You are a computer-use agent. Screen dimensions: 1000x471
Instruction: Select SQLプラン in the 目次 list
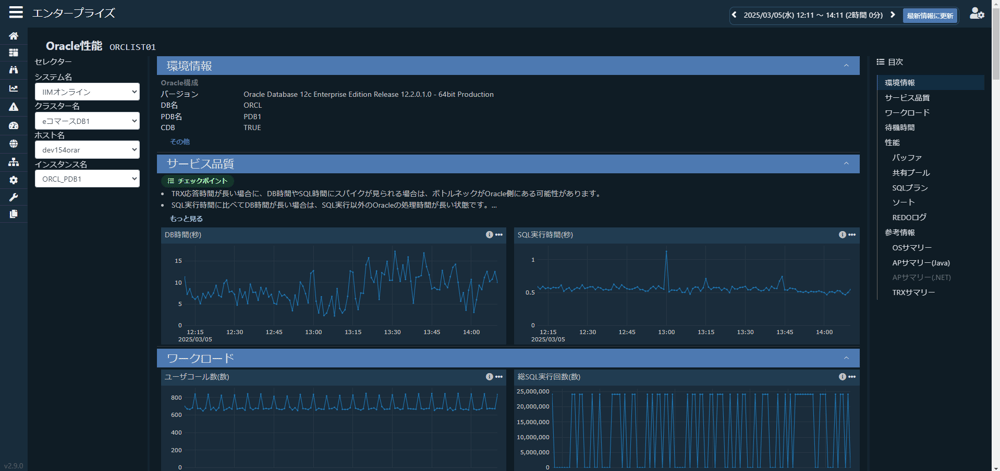tap(910, 188)
